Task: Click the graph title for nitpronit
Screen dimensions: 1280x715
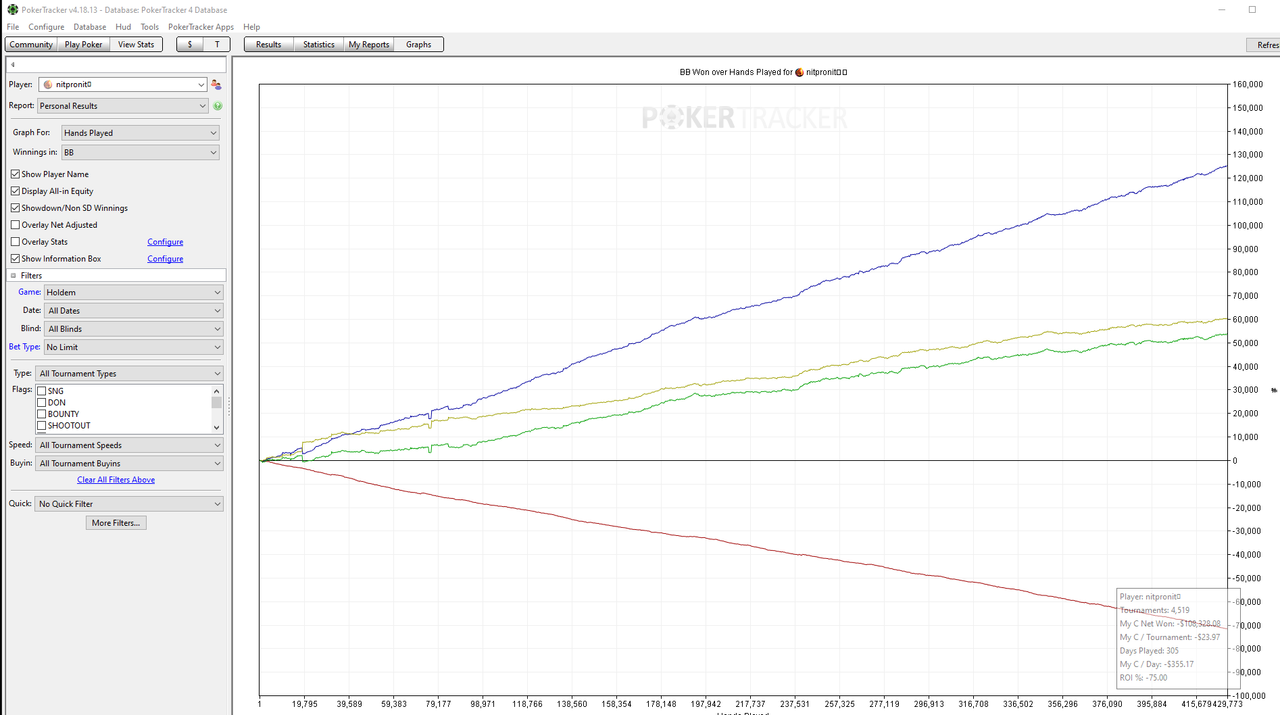Action: click(764, 72)
